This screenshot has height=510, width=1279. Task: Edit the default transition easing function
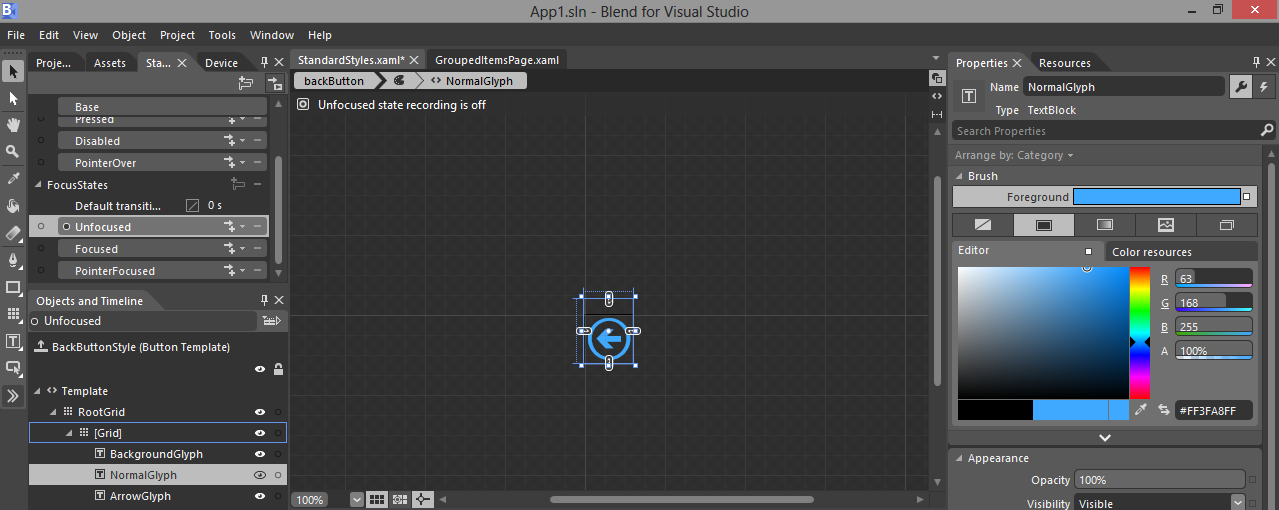[x=193, y=205]
